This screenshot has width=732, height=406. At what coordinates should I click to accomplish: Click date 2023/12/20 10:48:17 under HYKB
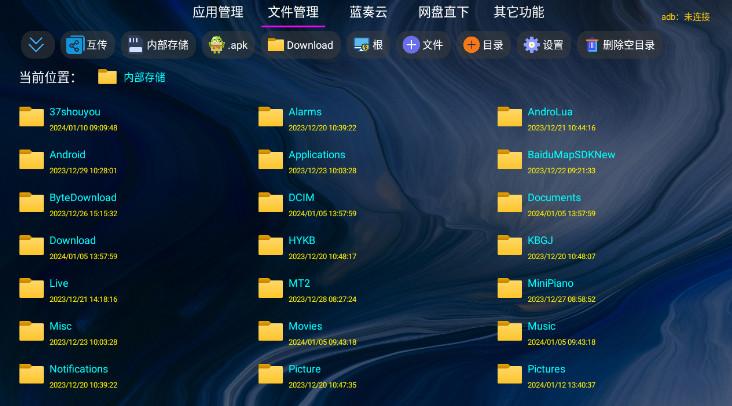[323, 257]
